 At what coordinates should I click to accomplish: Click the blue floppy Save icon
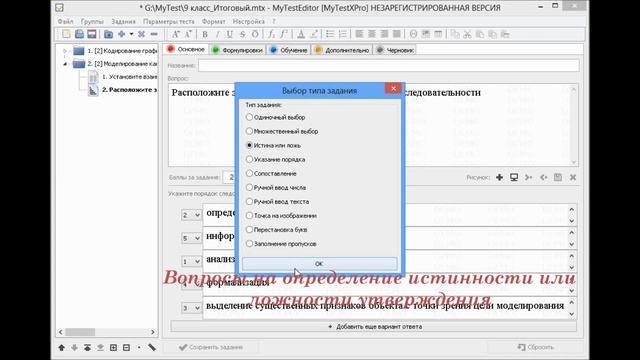[x=79, y=34]
